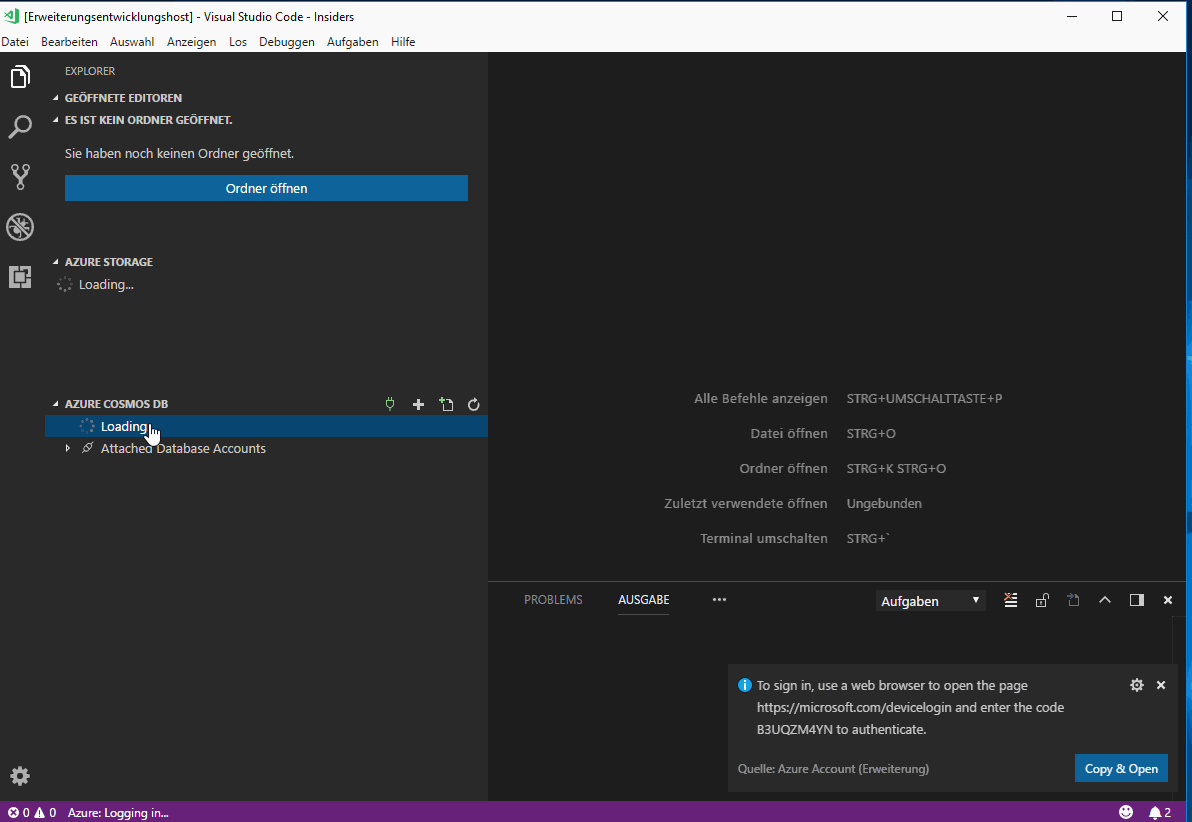Move the panel to the right side
Viewport: 1192px width, 822px height.
(x=1137, y=601)
